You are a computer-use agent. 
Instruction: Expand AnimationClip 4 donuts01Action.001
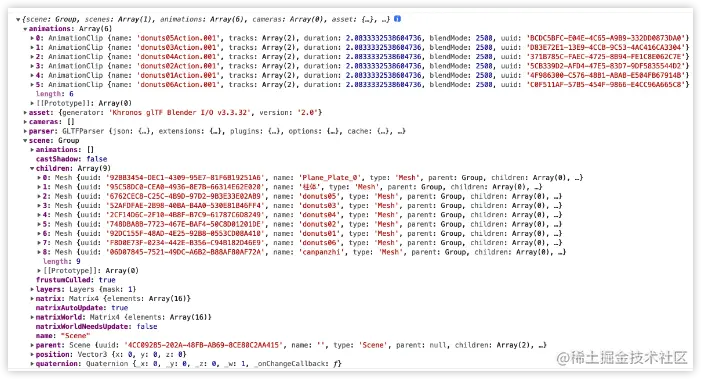pyautogui.click(x=33, y=76)
